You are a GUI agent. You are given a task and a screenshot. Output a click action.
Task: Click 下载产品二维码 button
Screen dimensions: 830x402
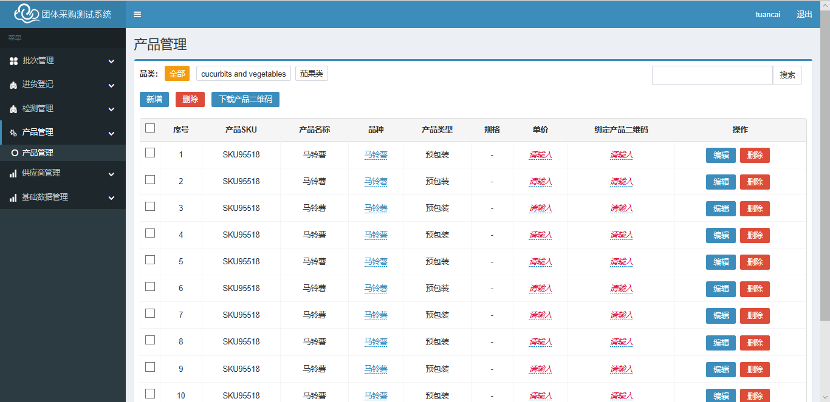(x=245, y=100)
